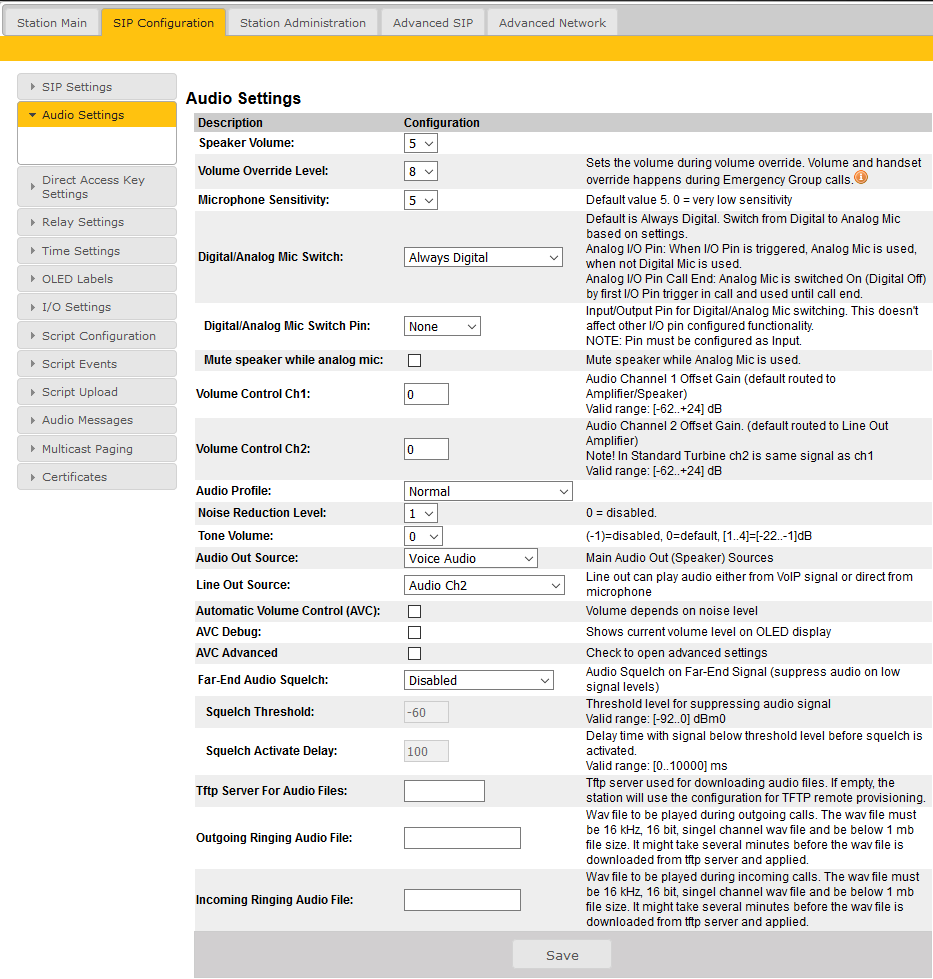Open the Far-End Audio Squelch dropdown

pos(479,680)
